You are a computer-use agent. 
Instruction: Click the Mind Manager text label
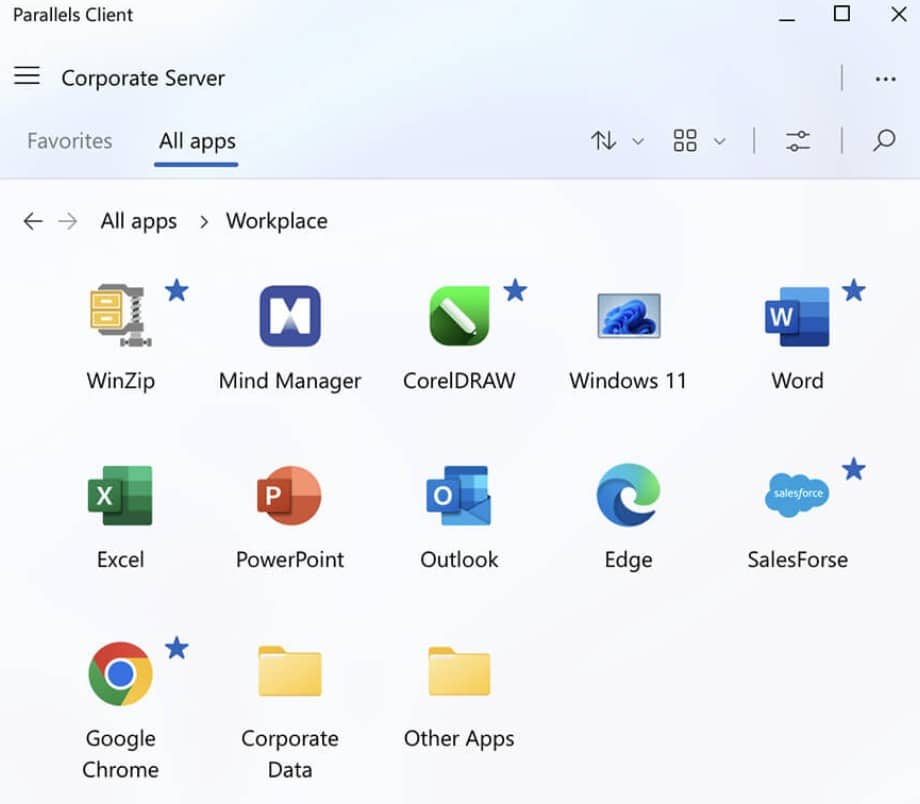click(290, 381)
